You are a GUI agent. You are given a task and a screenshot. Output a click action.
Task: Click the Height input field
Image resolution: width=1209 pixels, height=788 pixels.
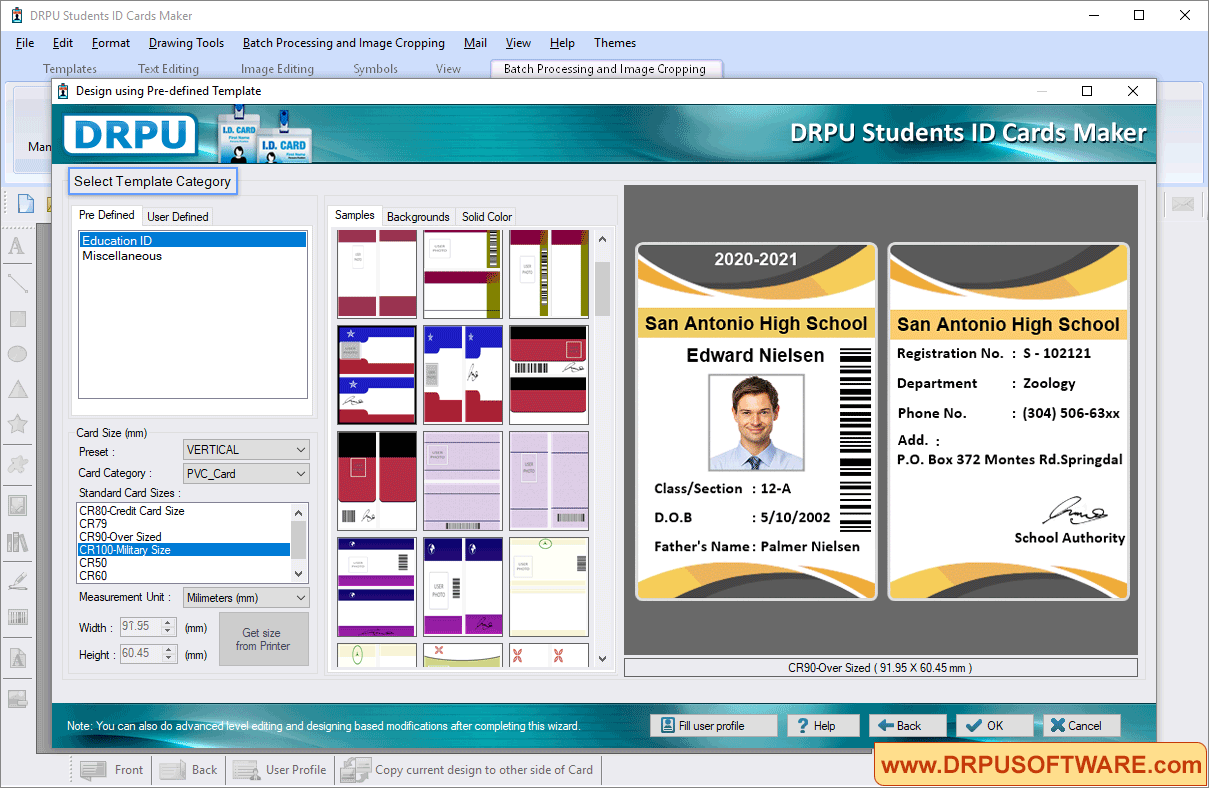pyautogui.click(x=140, y=654)
